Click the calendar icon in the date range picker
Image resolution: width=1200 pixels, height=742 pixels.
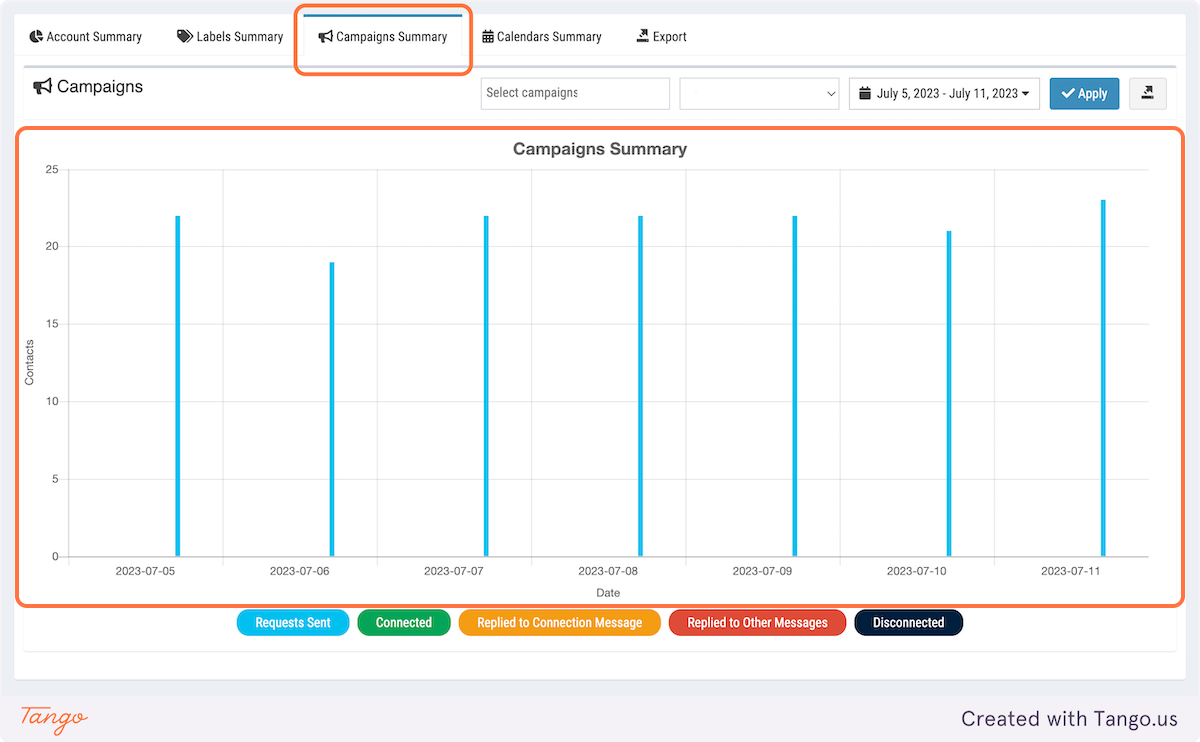[865, 93]
